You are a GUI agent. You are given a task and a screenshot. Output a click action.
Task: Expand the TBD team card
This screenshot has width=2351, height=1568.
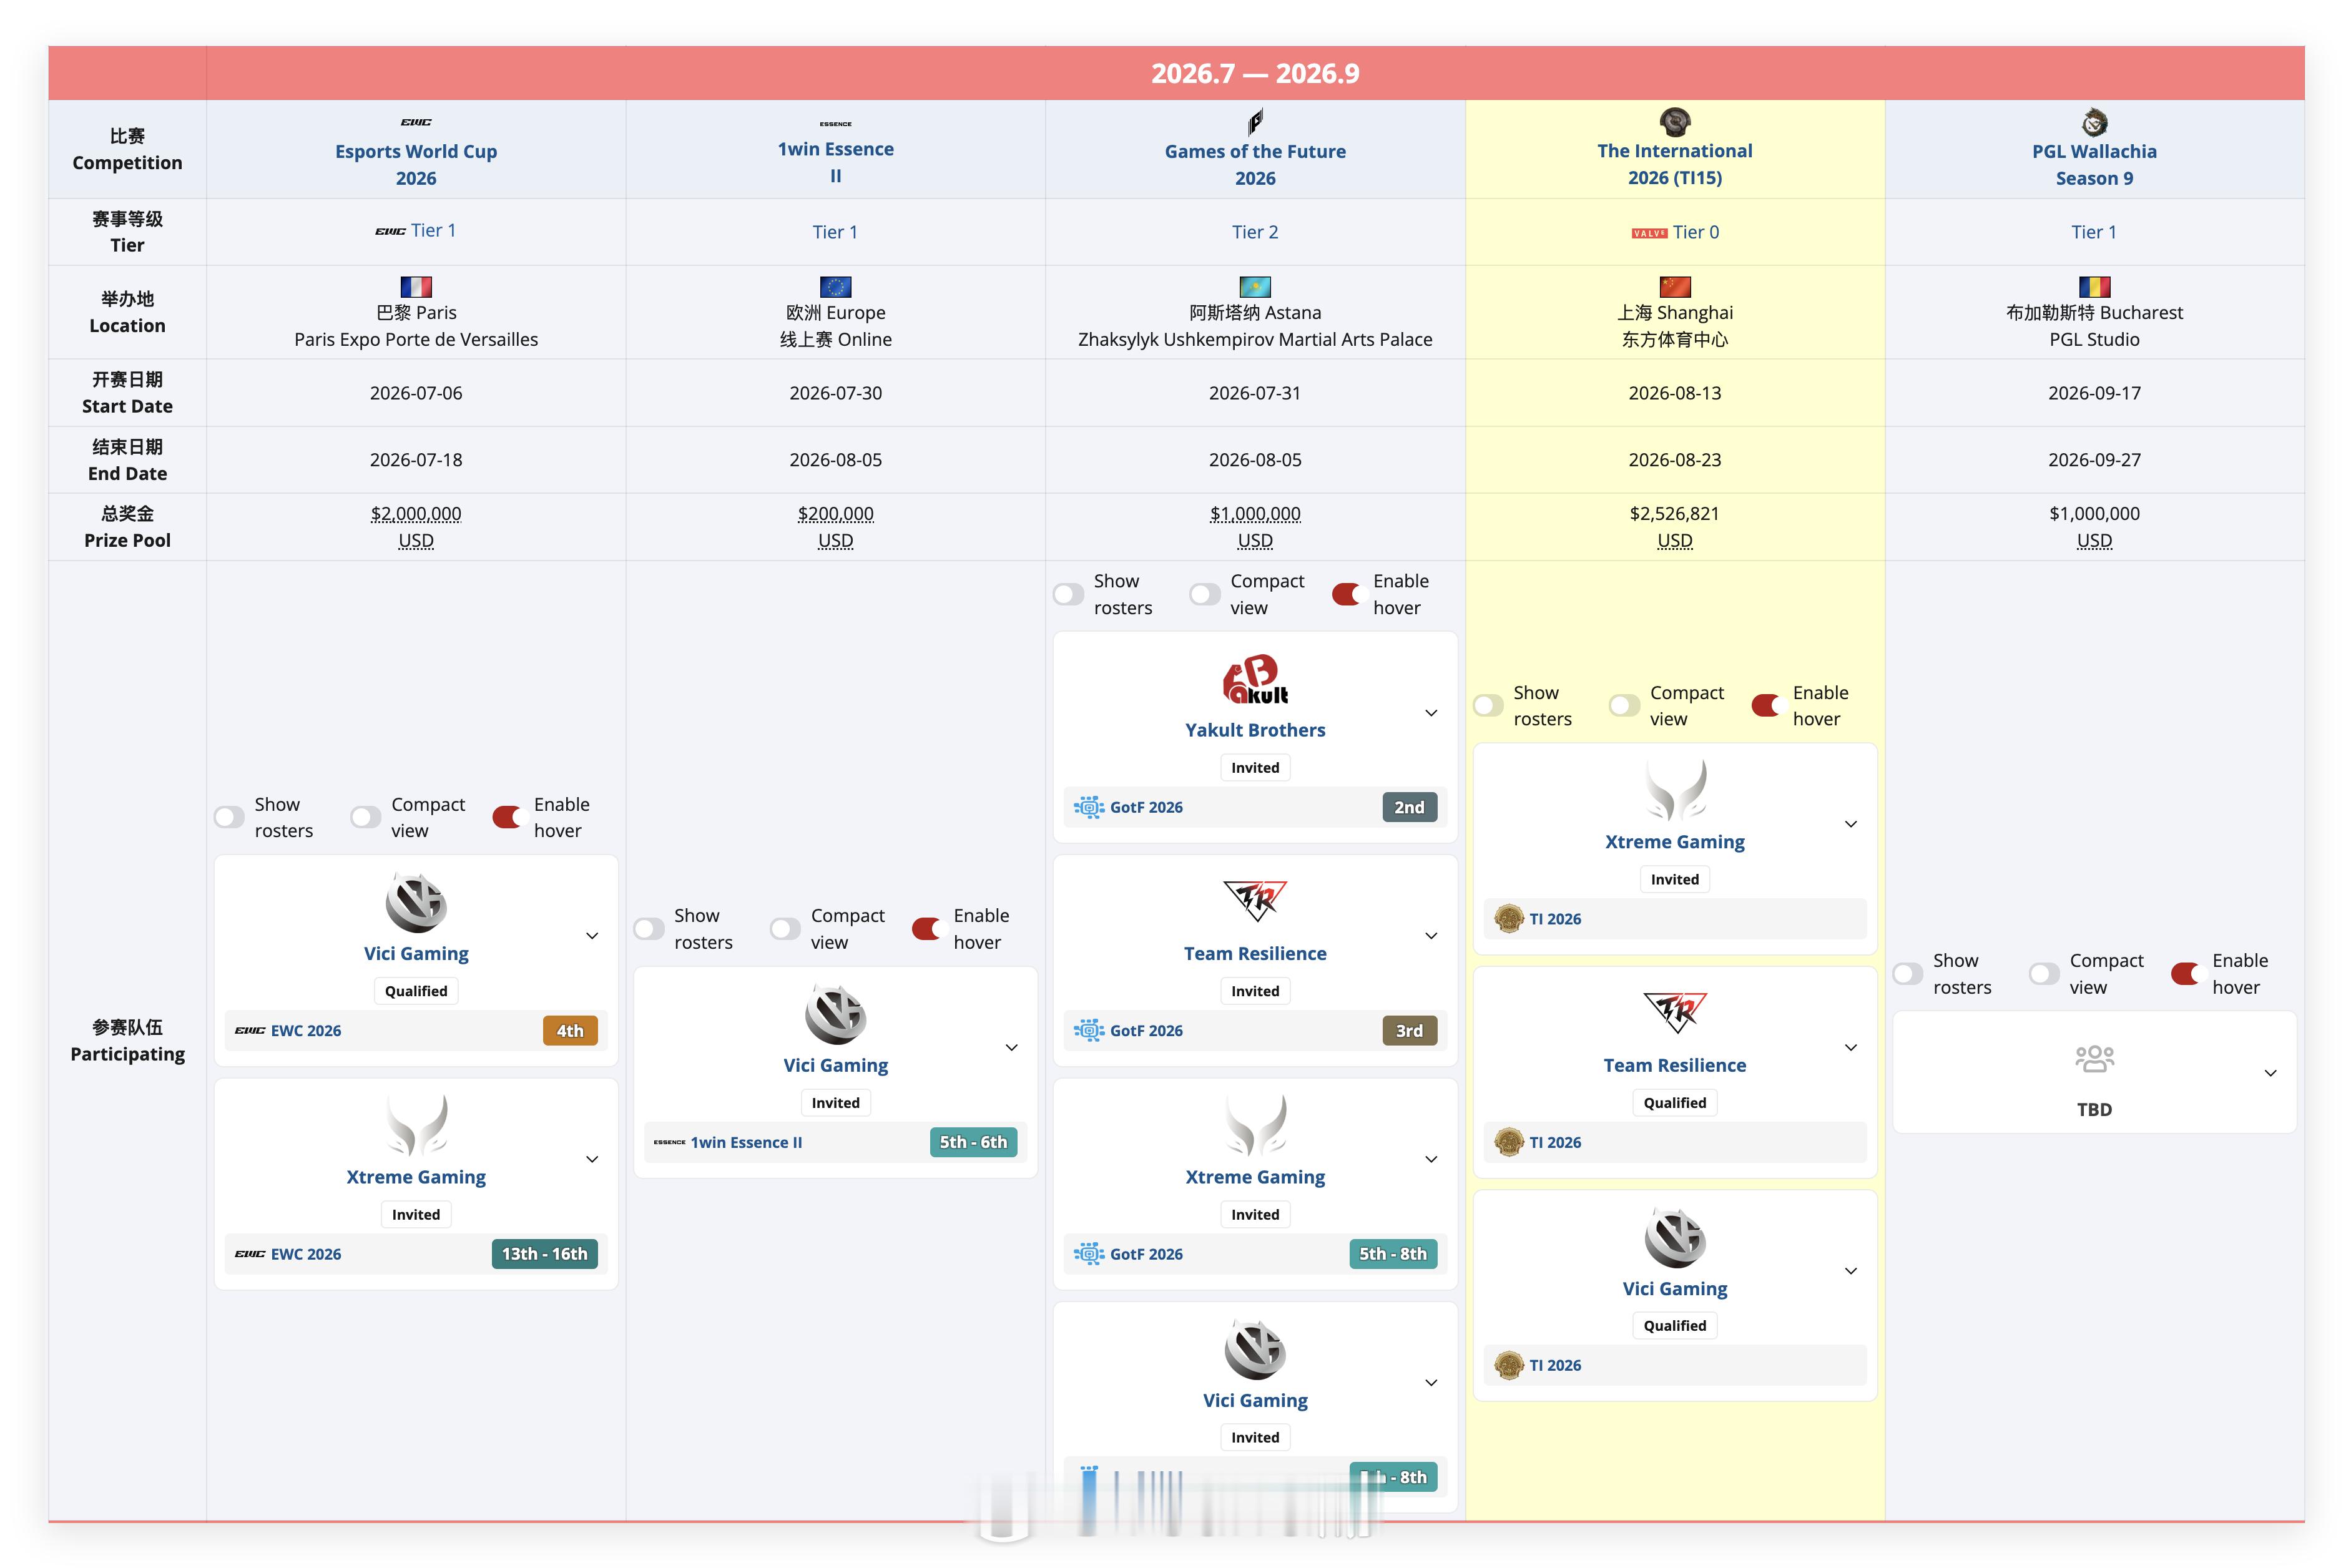(2270, 1073)
